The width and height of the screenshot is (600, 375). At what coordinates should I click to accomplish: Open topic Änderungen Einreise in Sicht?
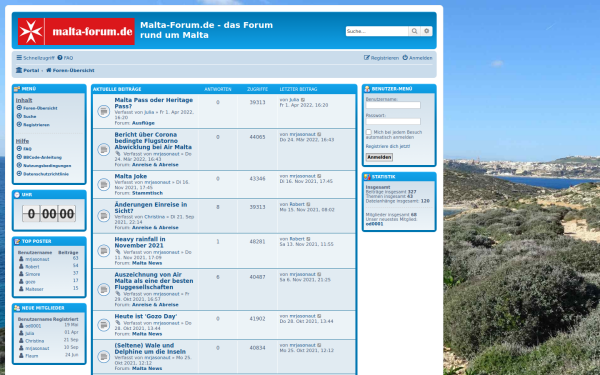151,208
